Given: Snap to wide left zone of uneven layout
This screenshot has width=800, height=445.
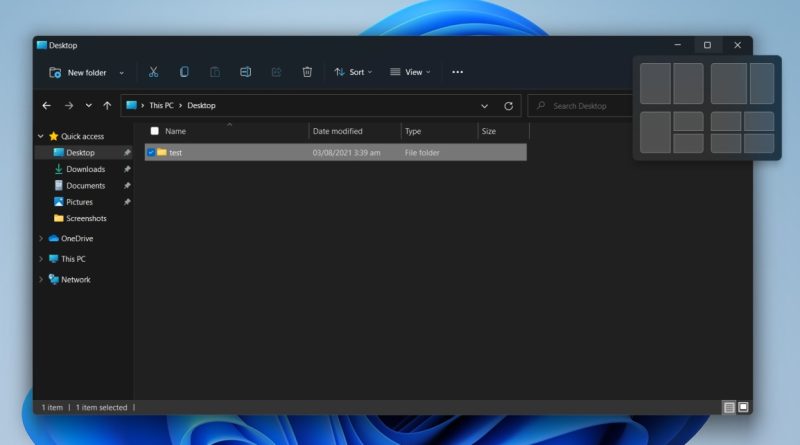Looking at the screenshot, I should coord(729,84).
